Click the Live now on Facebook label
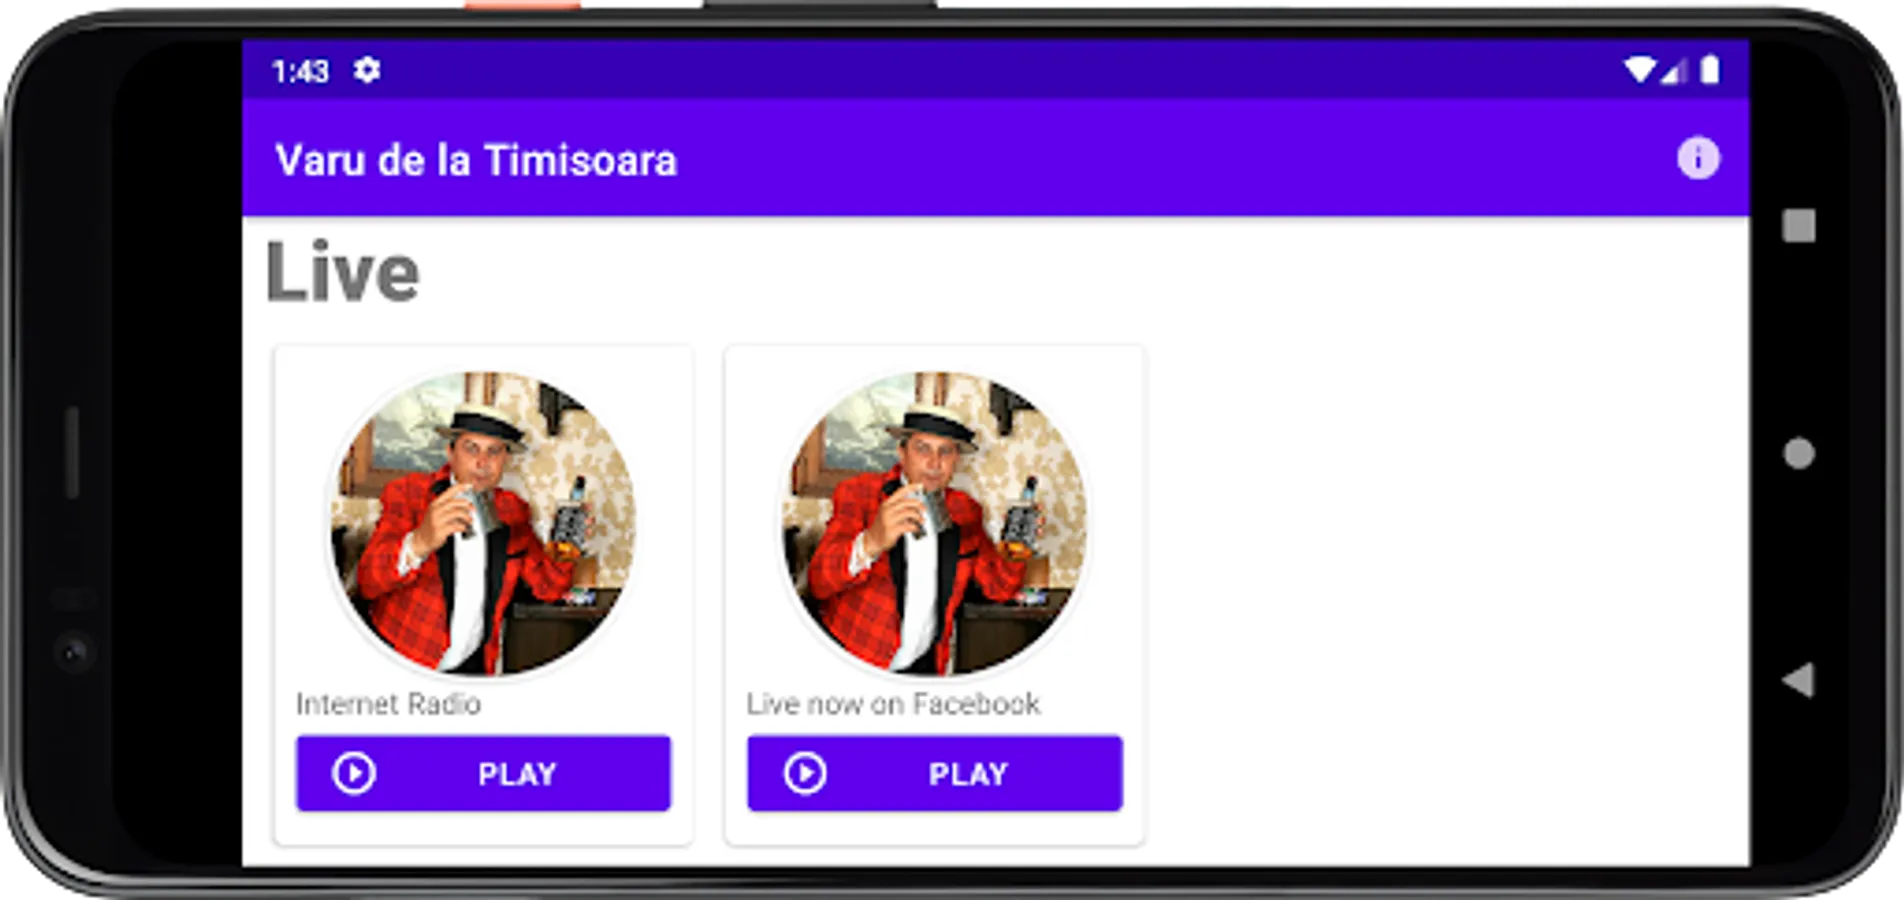The image size is (1904, 900). pyautogui.click(x=893, y=704)
